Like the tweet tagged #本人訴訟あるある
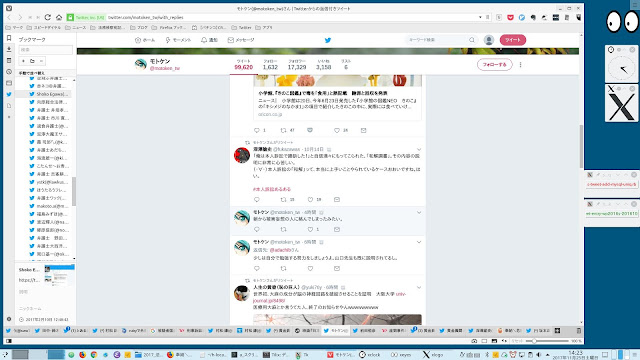Viewport: 640px width, 360px height. pyautogui.click(x=310, y=200)
